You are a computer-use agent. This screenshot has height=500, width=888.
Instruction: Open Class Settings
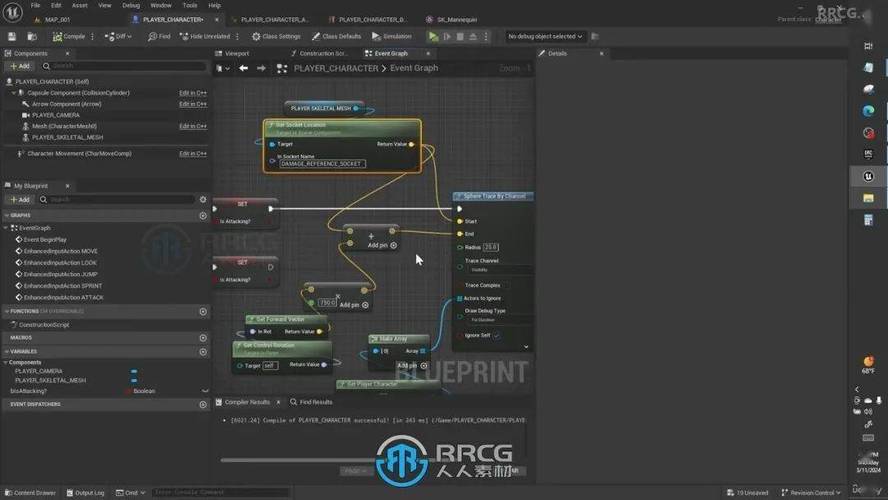(276, 36)
